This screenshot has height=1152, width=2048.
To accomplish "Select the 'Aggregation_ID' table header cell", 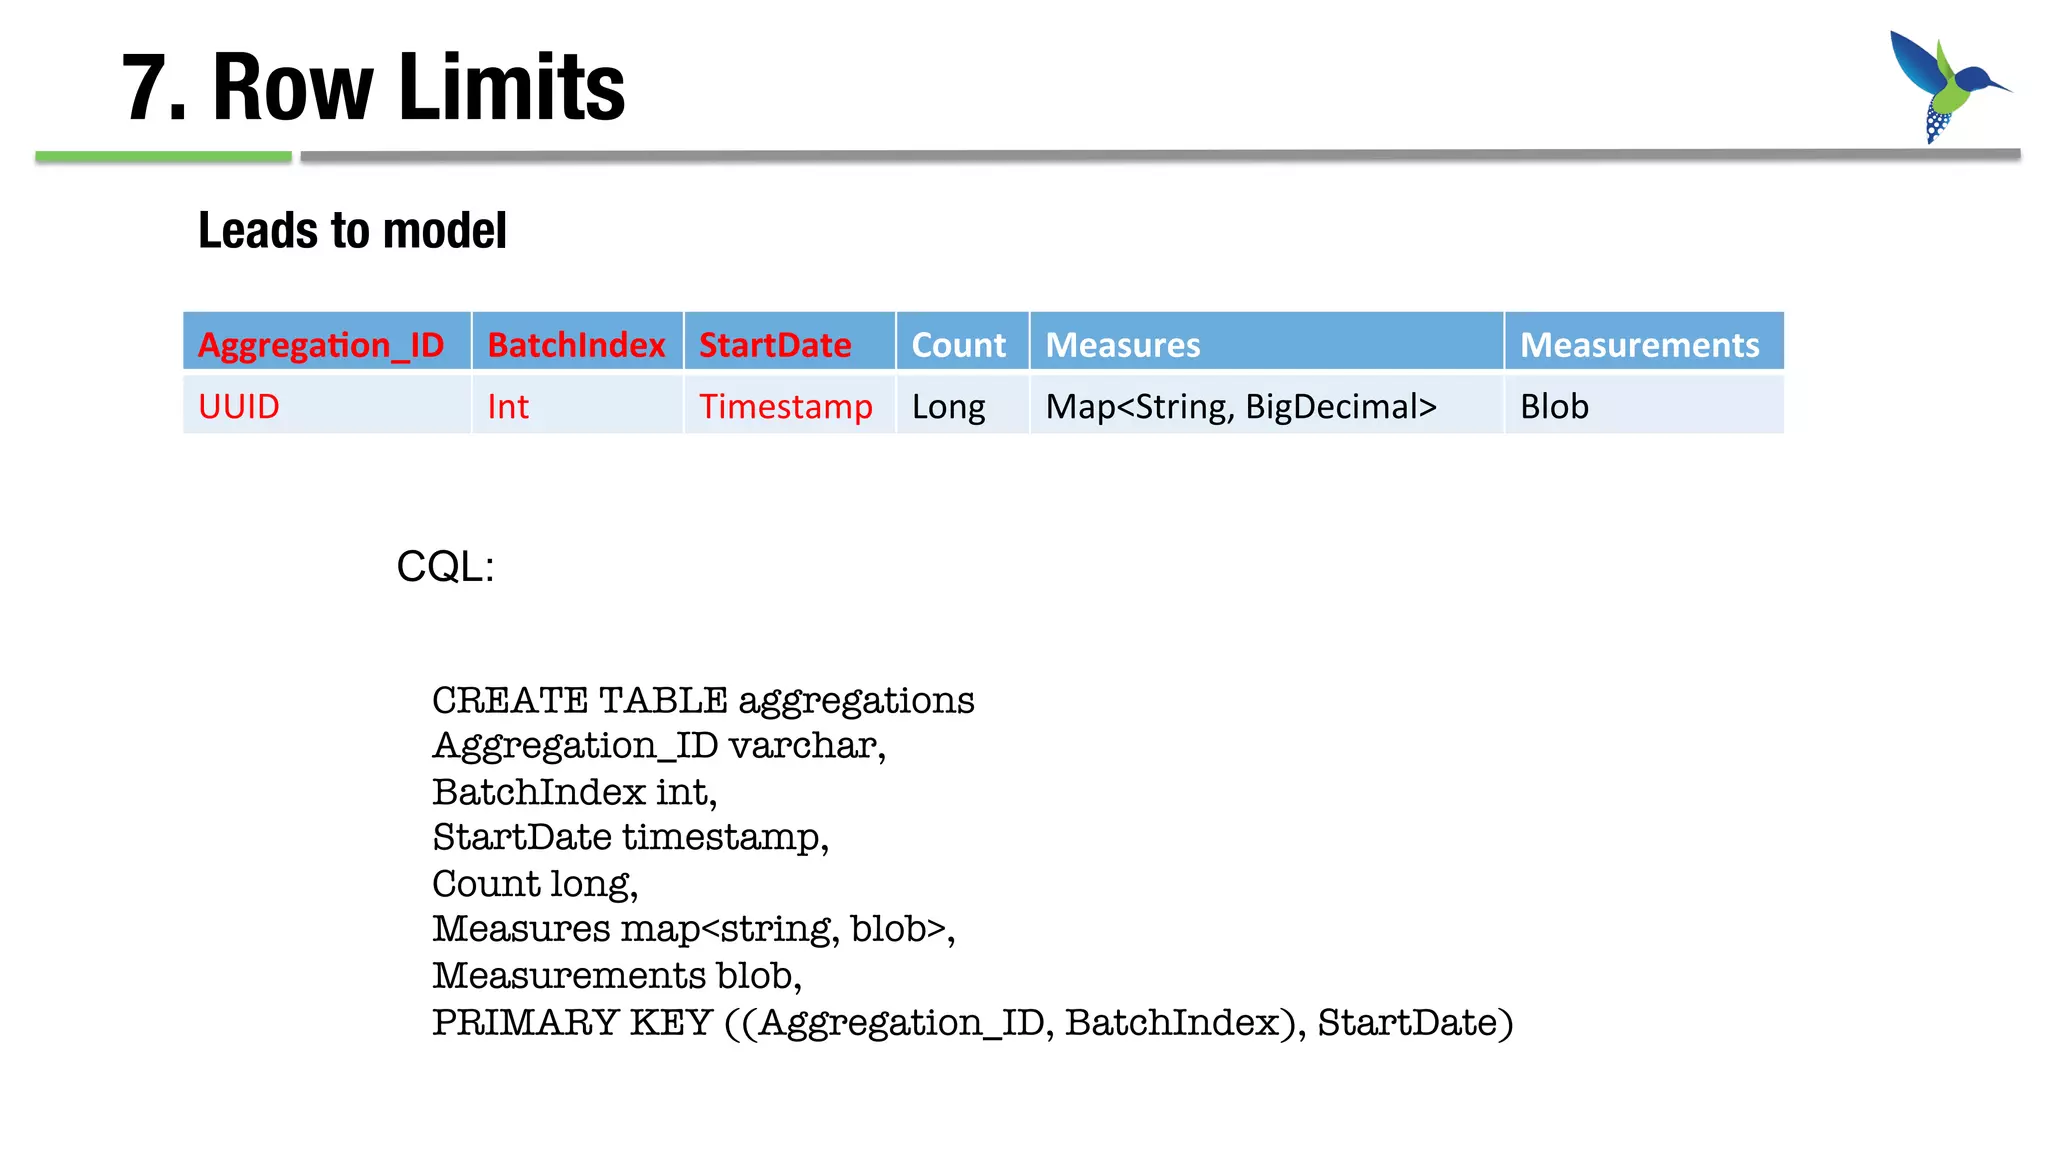I will coord(327,341).
